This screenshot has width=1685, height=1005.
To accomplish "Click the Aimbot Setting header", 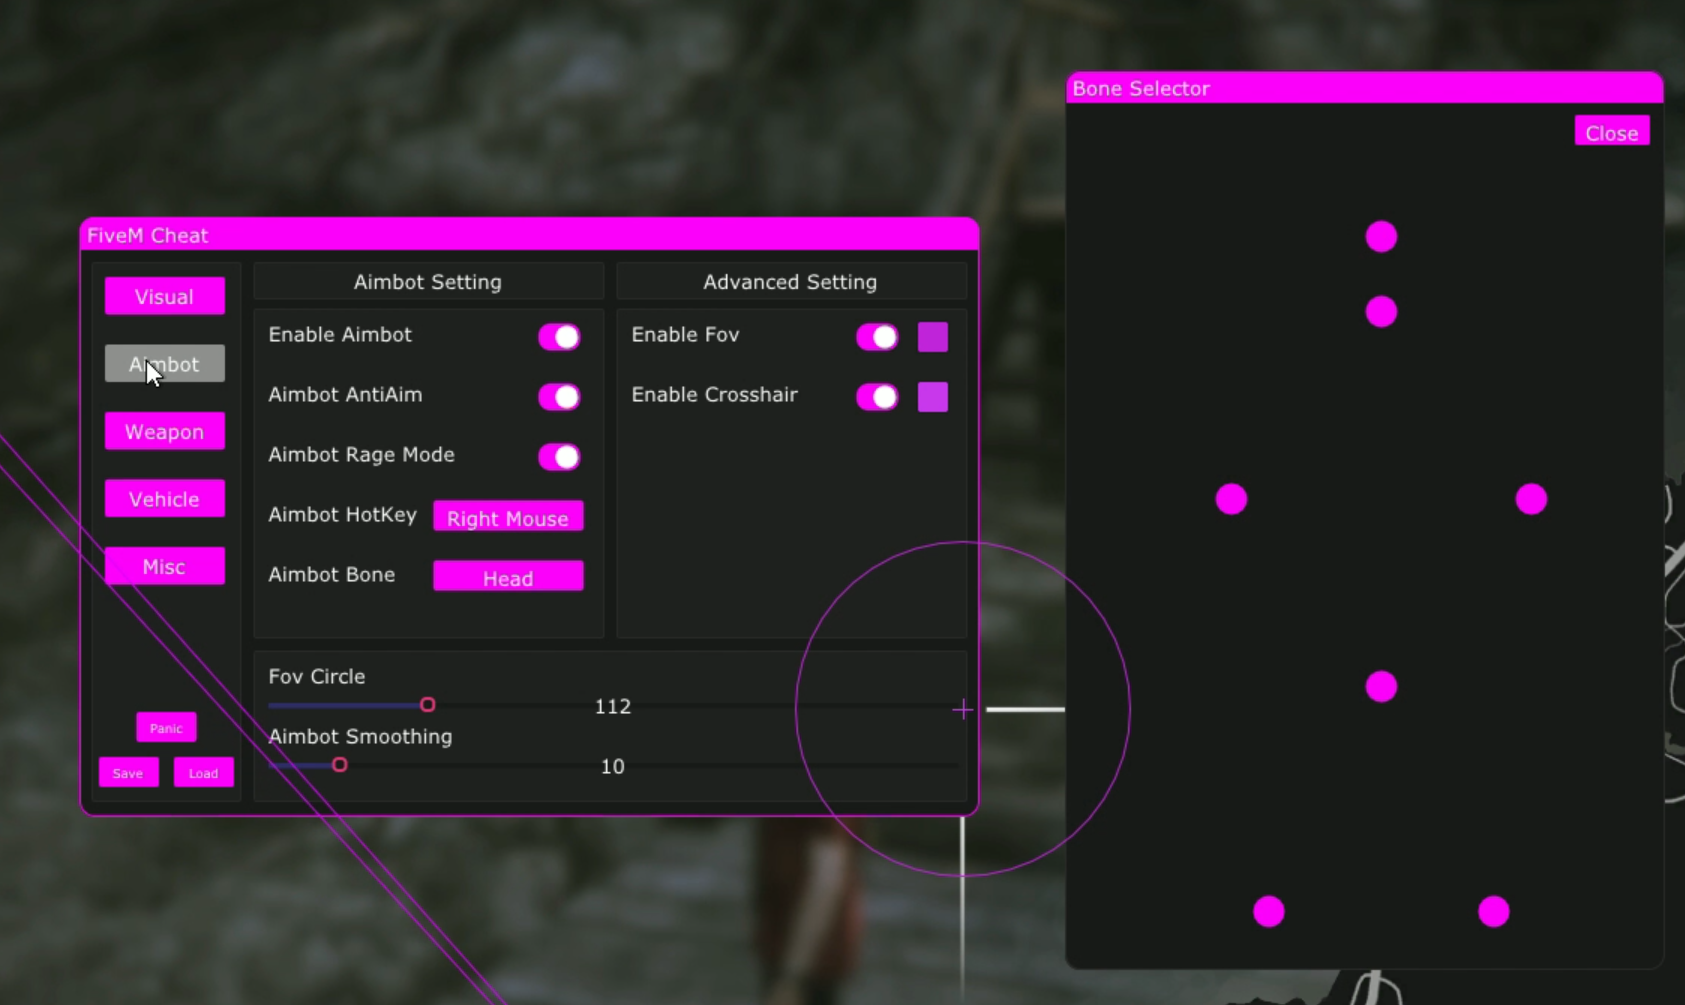I will click(x=428, y=282).
